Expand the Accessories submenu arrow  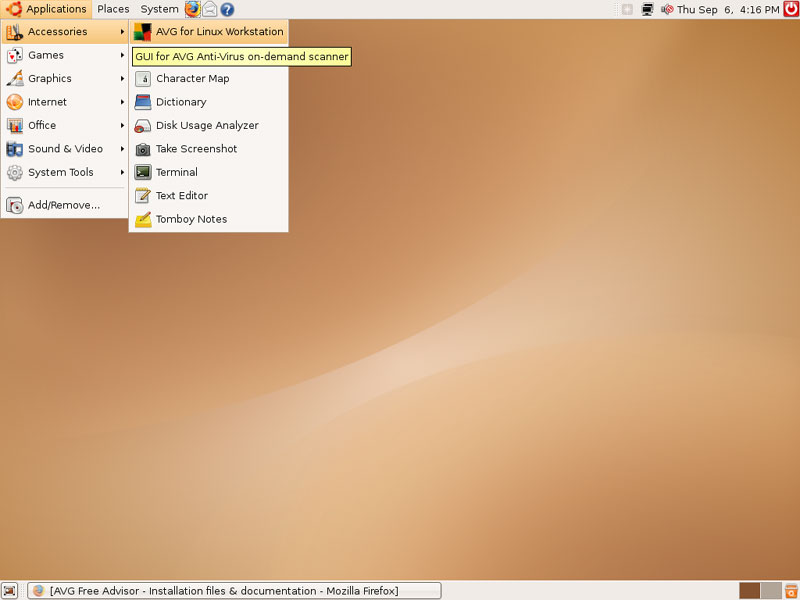[x=122, y=32]
